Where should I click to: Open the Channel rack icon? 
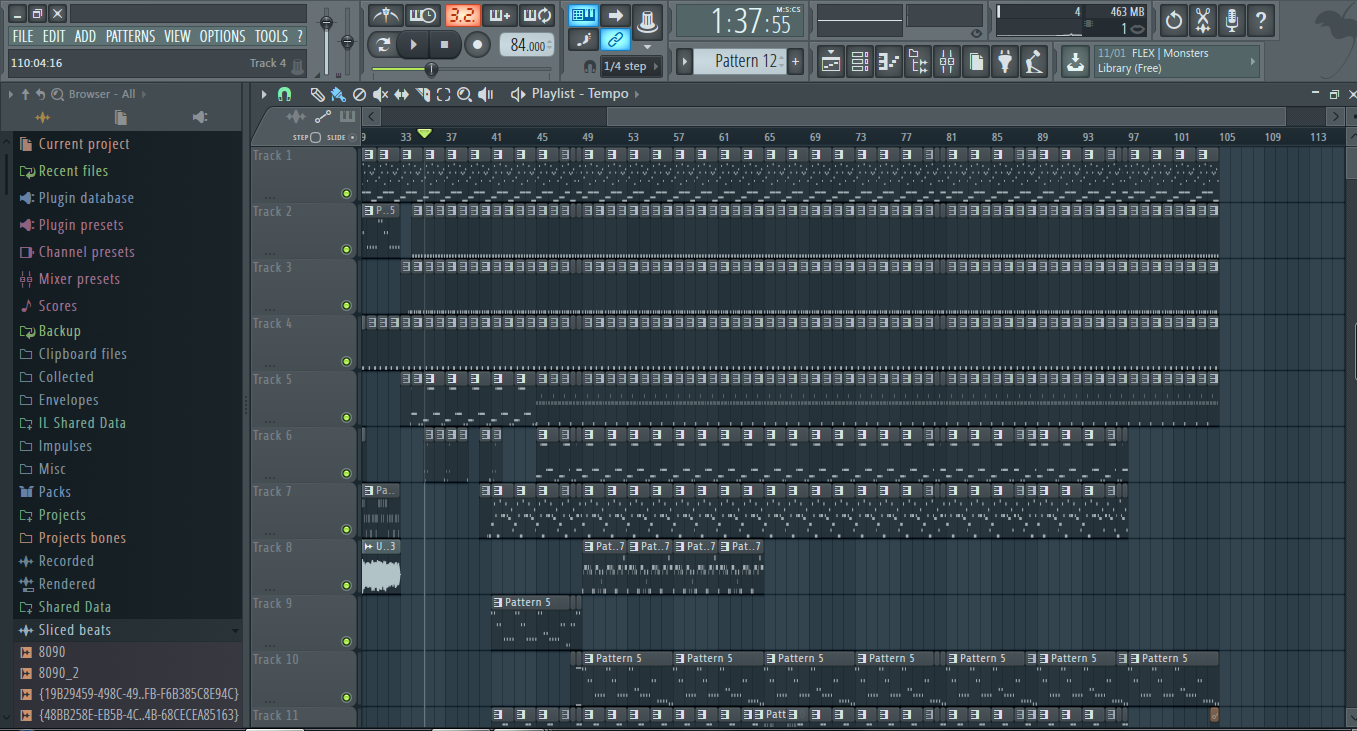pyautogui.click(x=859, y=62)
